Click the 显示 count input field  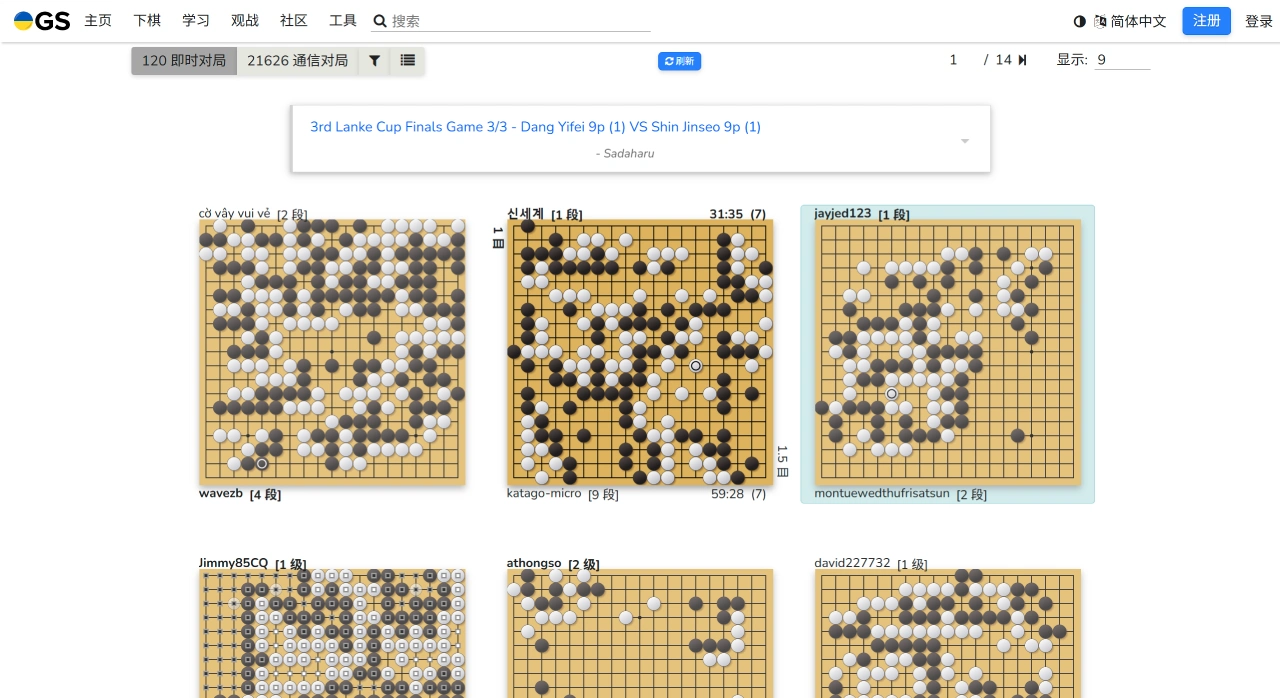[1122, 60]
